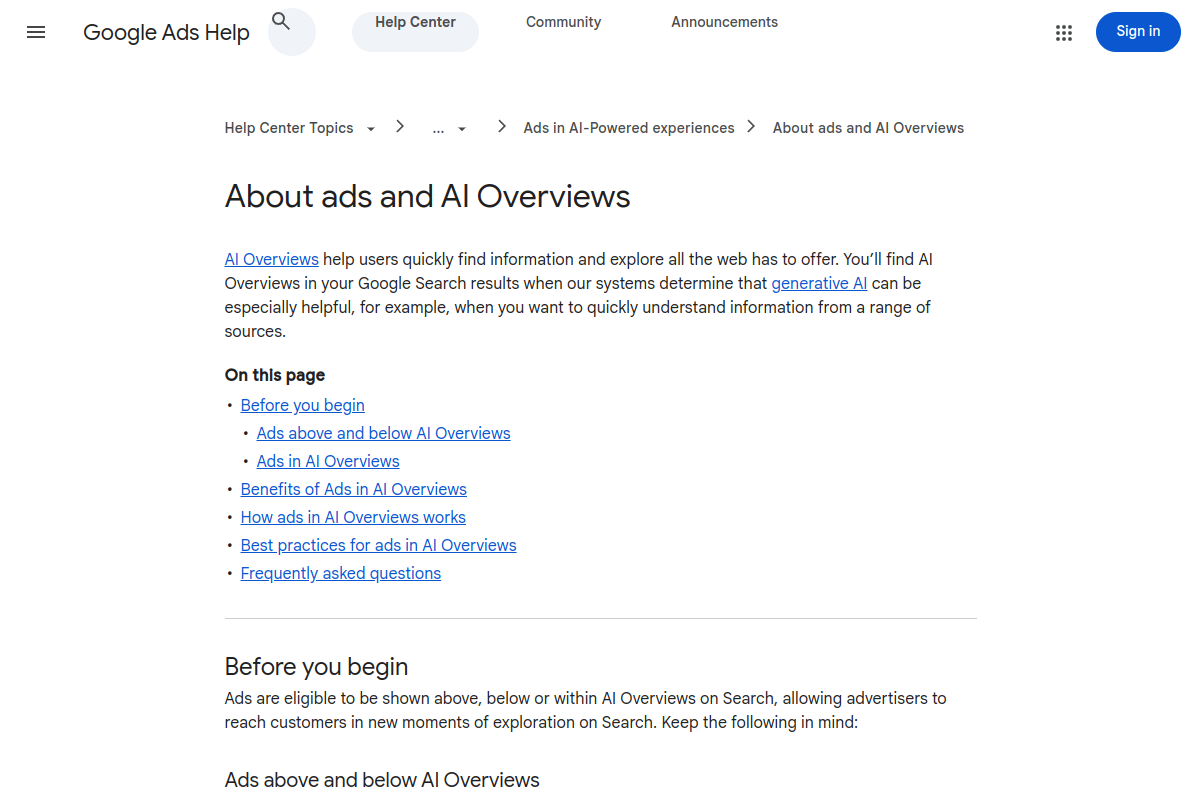The image size is (1200, 800).
Task: Click the Ads in AI-Powered experiences breadcrumb
Action: tap(628, 127)
